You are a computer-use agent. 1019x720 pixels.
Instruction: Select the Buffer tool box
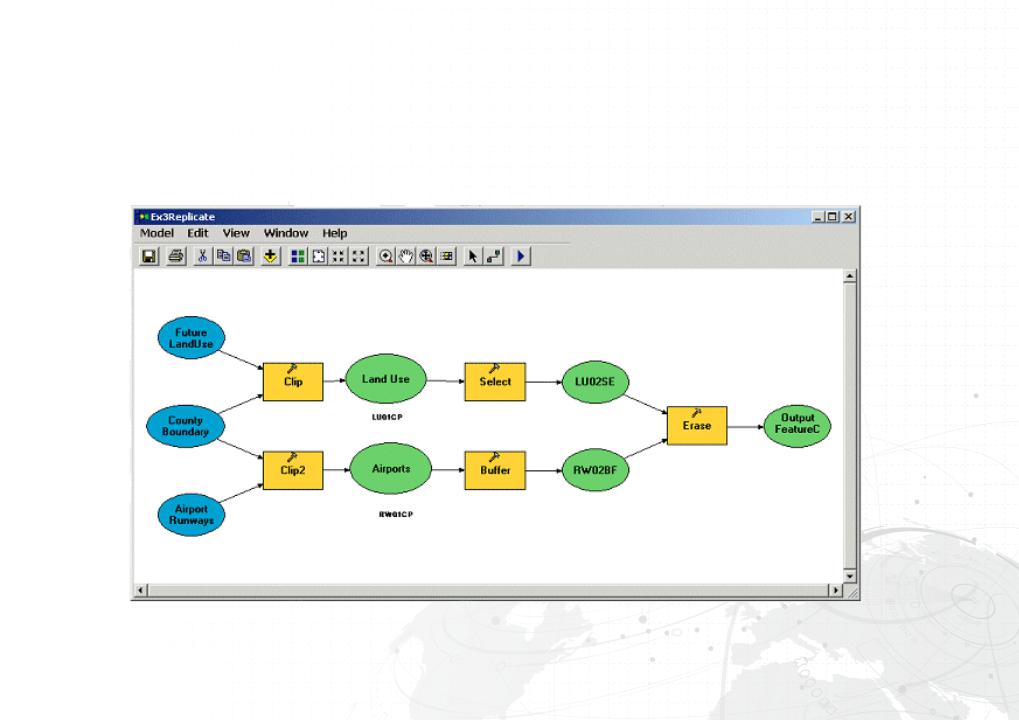(495, 470)
